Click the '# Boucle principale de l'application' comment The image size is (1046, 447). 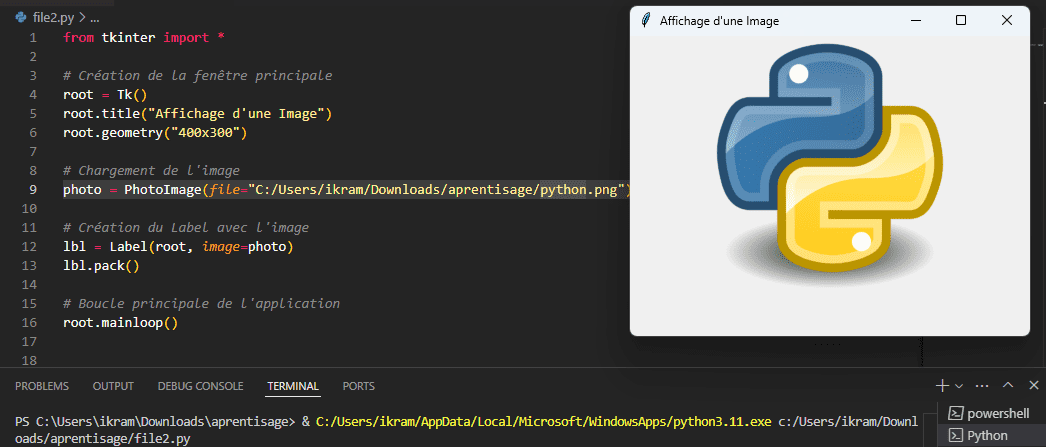[x=201, y=304]
